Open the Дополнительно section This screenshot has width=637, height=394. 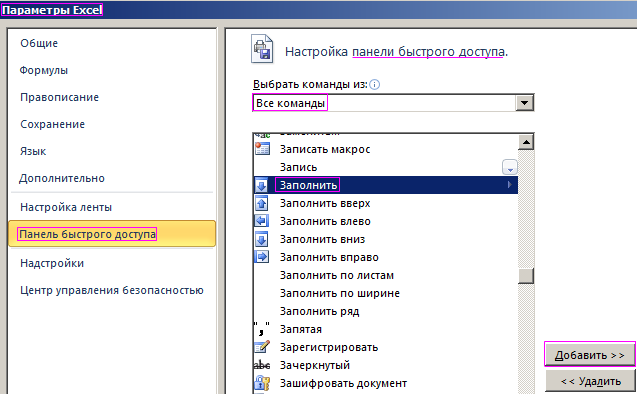pyautogui.click(x=62, y=178)
